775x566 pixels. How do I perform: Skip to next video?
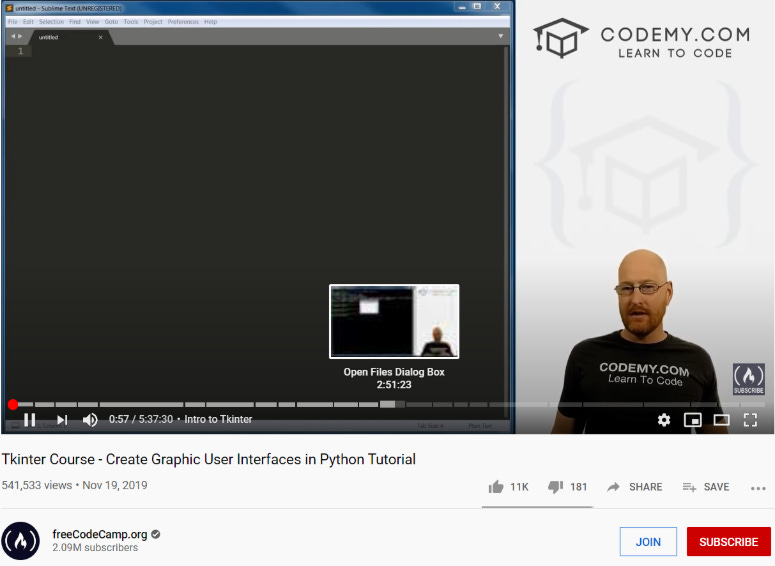click(x=62, y=420)
